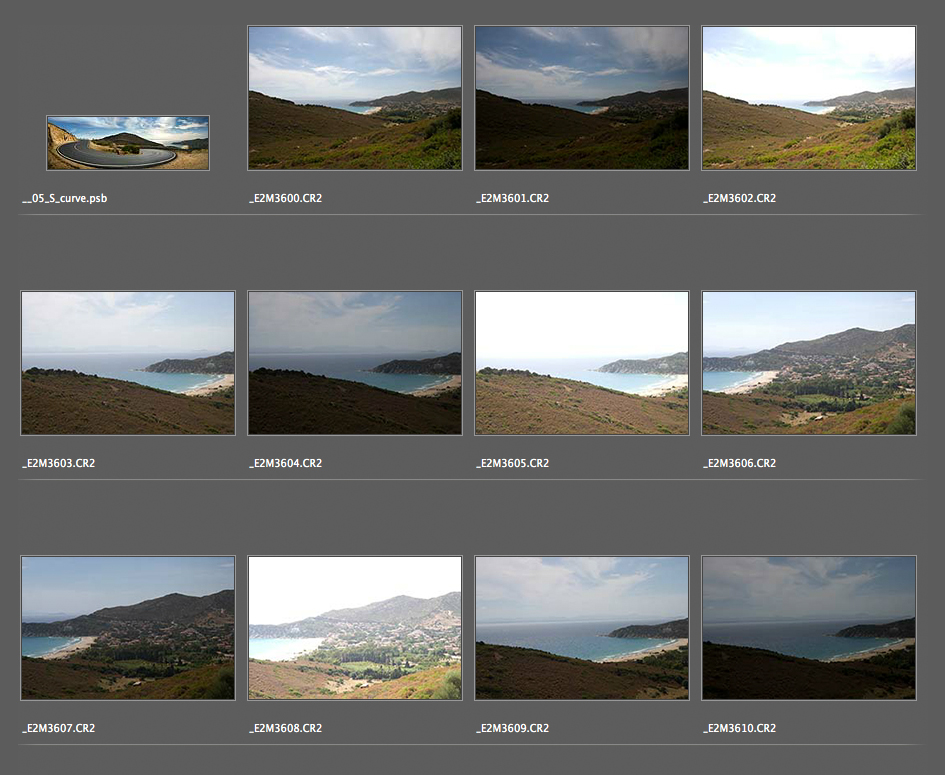Pick the overexposed _E2M3602.CR2 thumbnail

[808, 98]
